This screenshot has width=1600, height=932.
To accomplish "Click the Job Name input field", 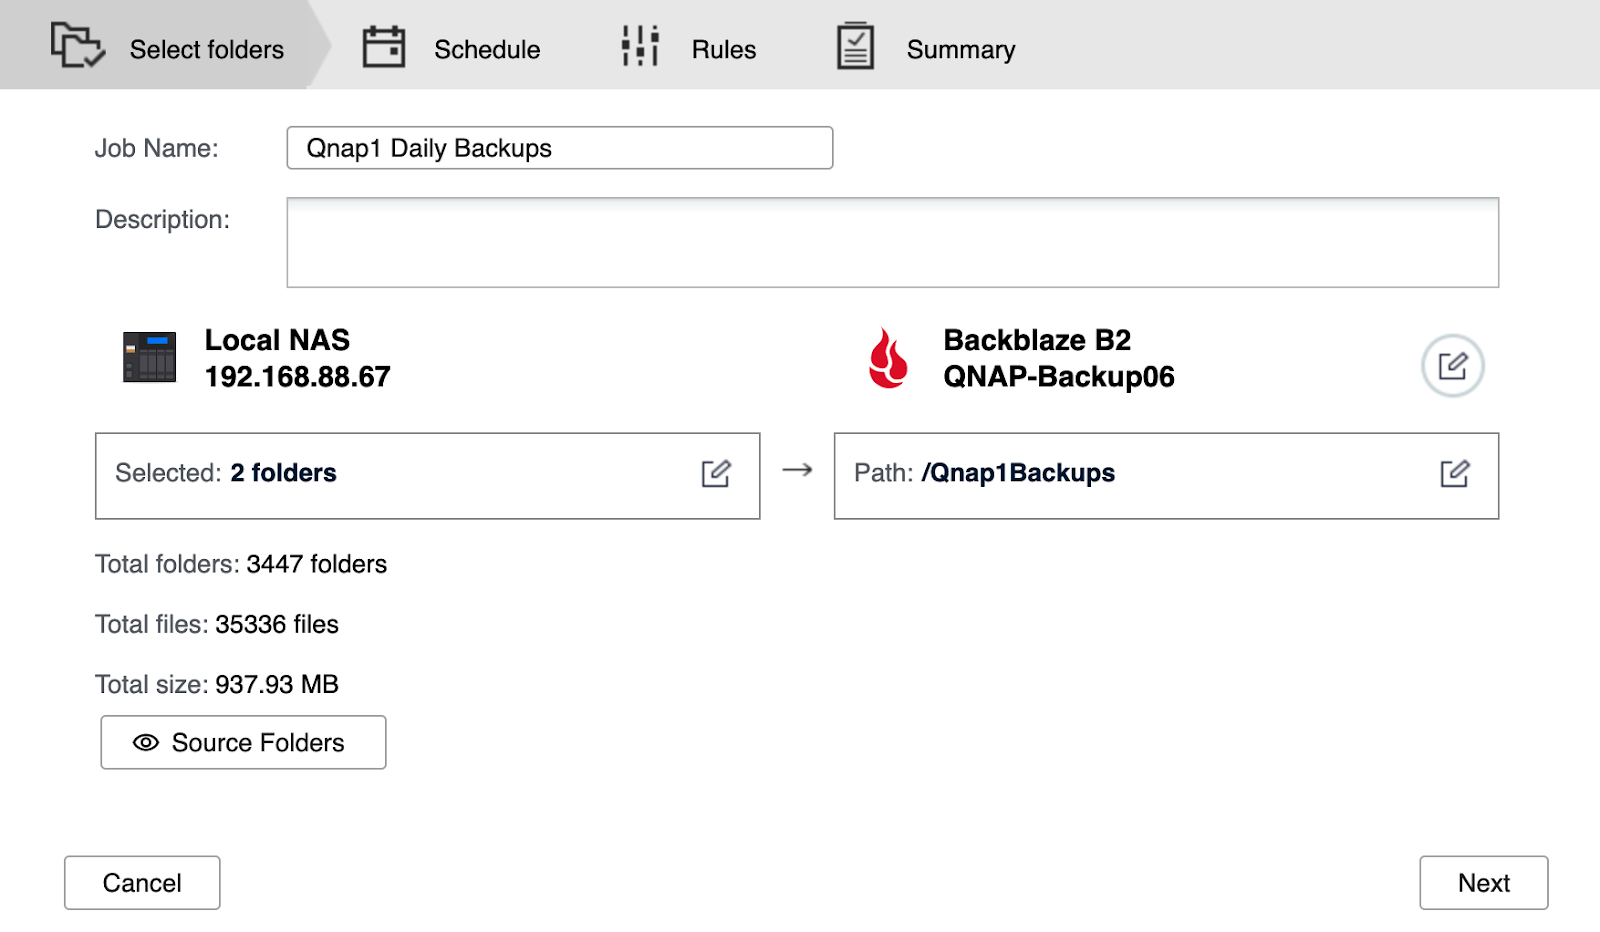I will coord(560,148).
